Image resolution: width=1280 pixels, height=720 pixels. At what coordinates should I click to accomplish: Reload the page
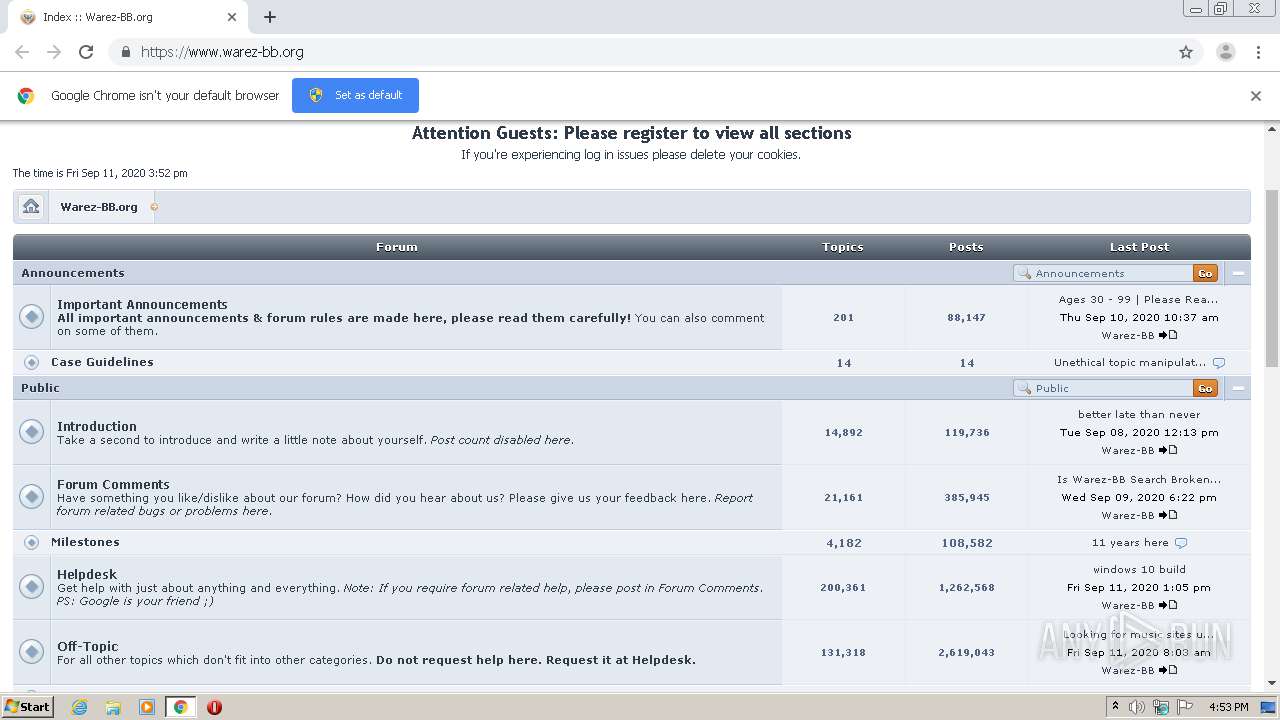pos(86,52)
